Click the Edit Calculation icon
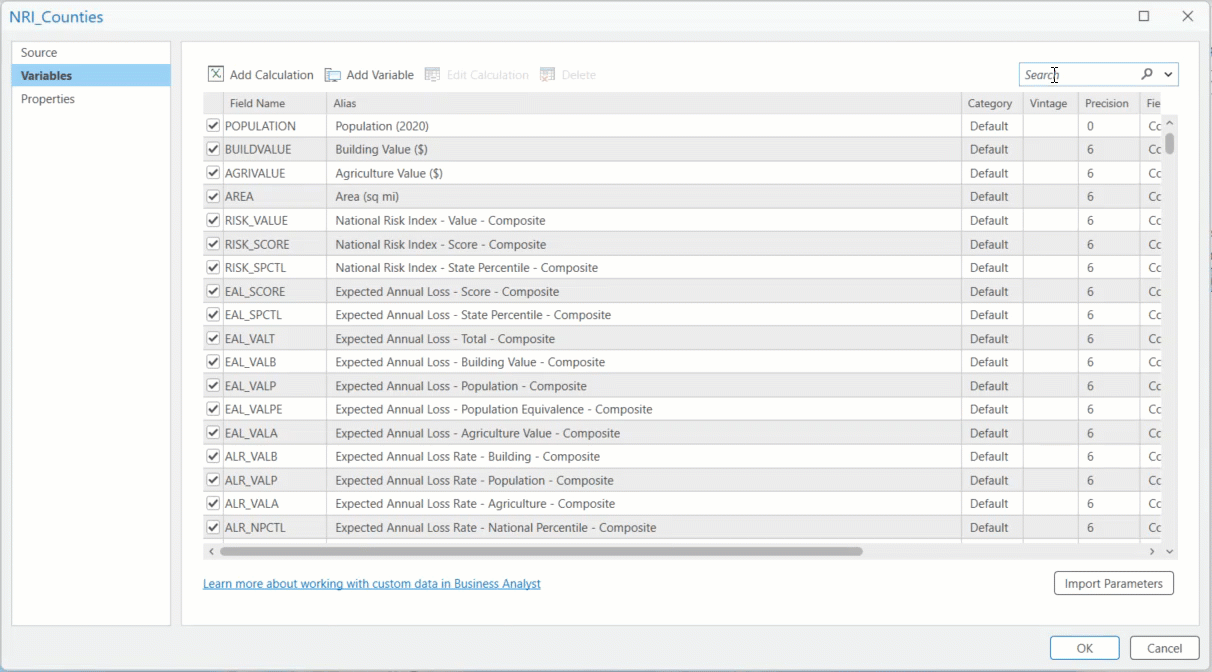Screen dimensions: 1212x672 [433, 74]
